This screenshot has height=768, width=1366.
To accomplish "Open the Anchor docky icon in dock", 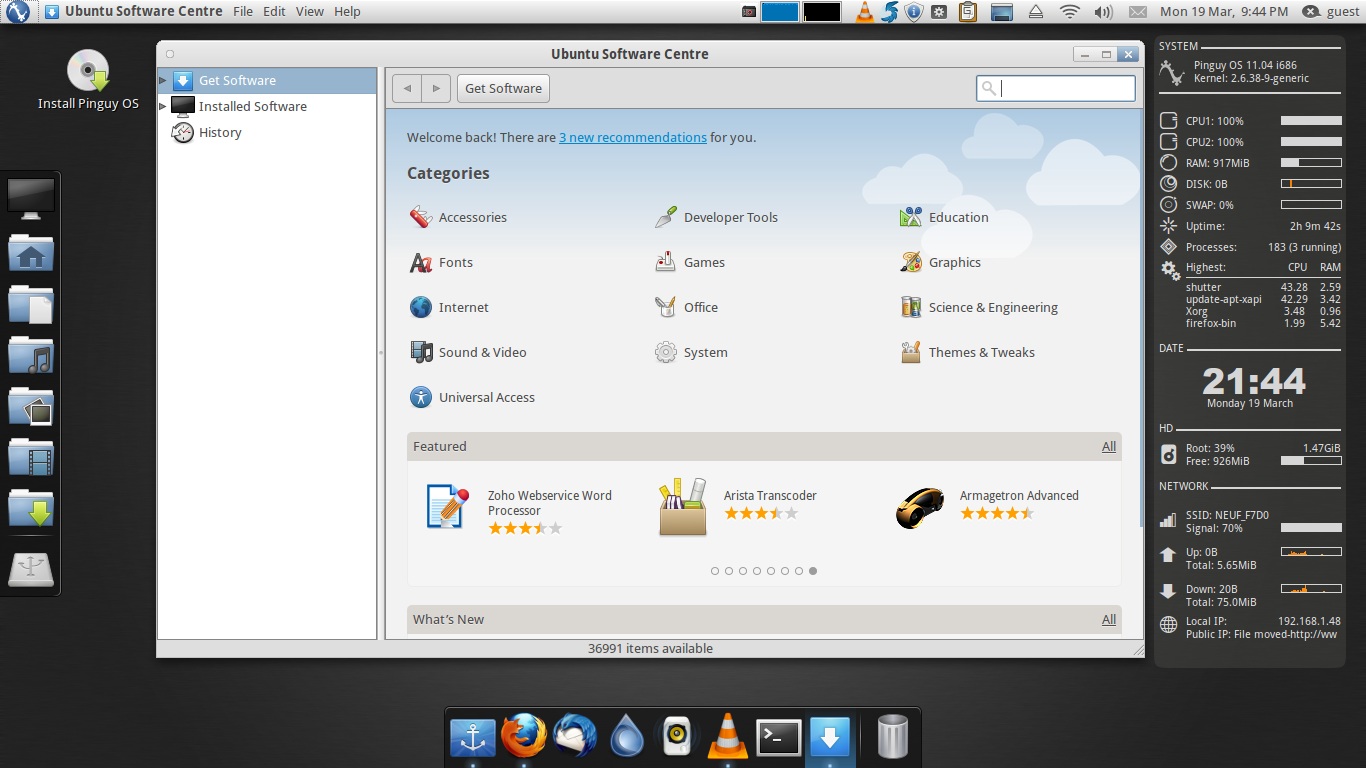I will (x=473, y=738).
